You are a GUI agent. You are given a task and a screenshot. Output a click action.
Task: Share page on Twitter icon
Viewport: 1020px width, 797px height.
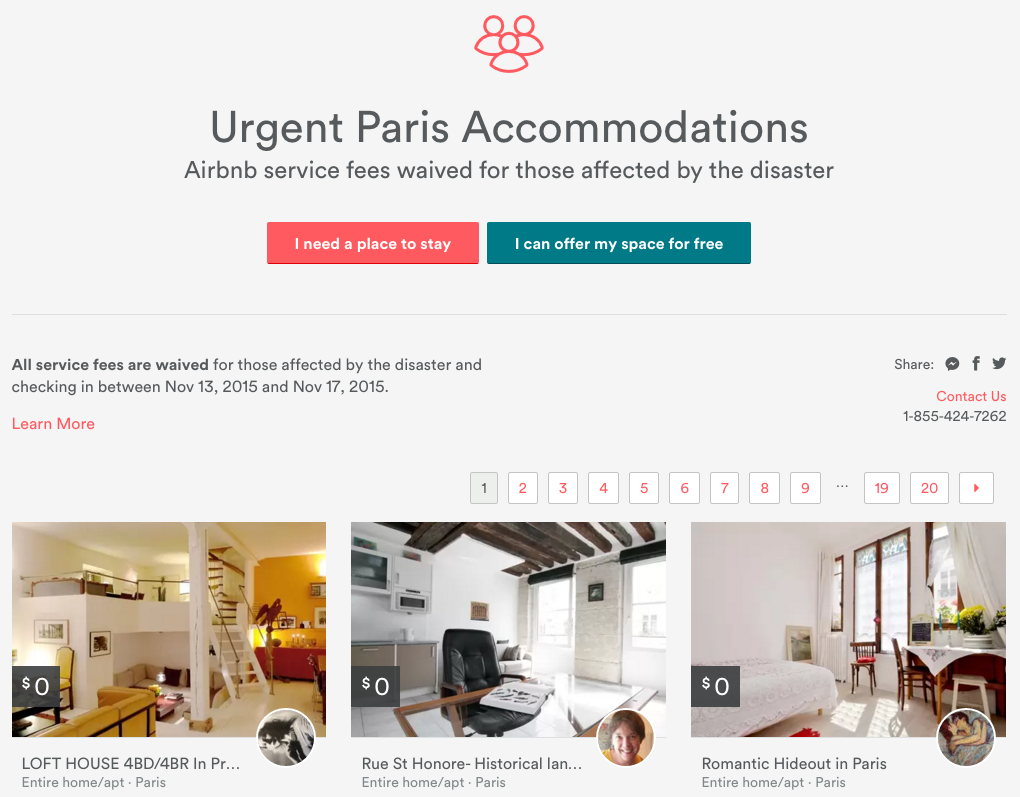[999, 363]
